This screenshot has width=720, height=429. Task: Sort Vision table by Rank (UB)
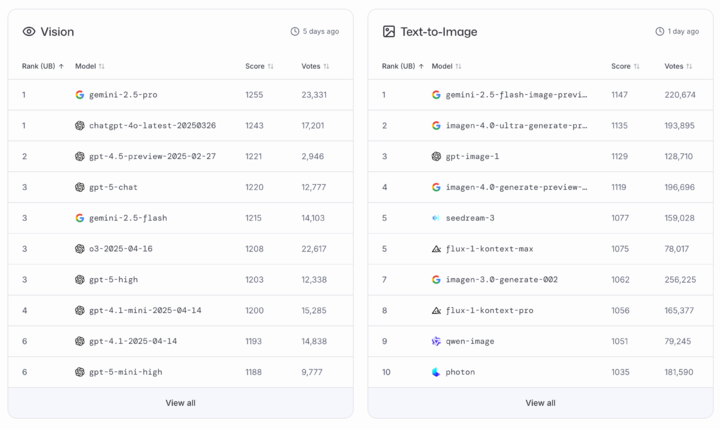[x=43, y=66]
